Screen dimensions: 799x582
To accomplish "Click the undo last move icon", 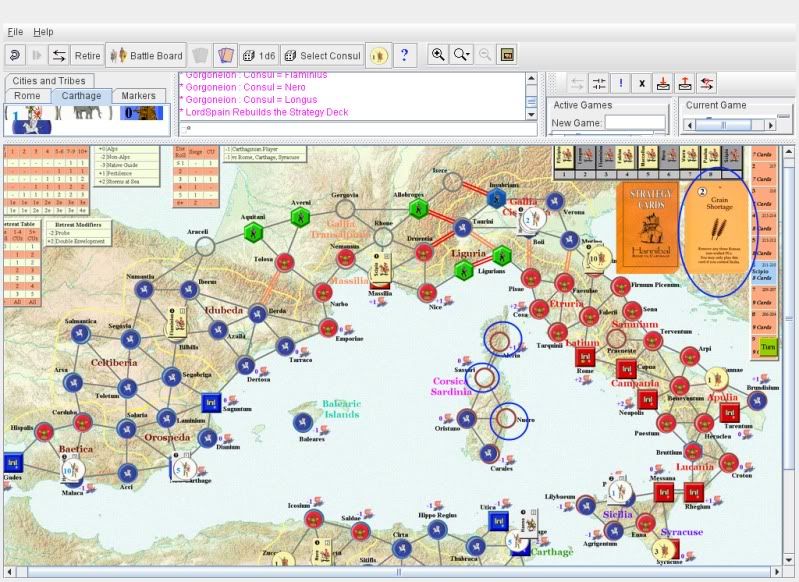I will click(x=15, y=55).
